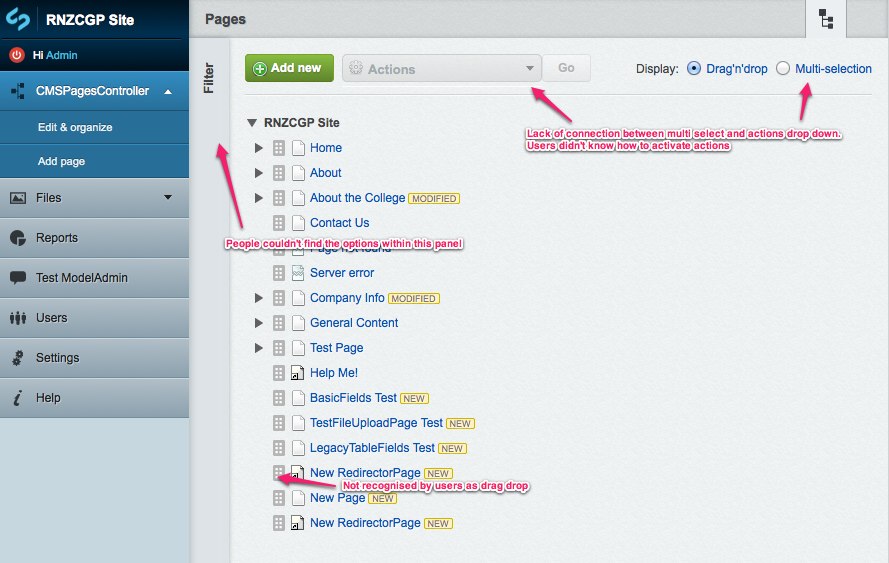Expand the Files menu arrow
This screenshot has width=889, height=563.
168,197
